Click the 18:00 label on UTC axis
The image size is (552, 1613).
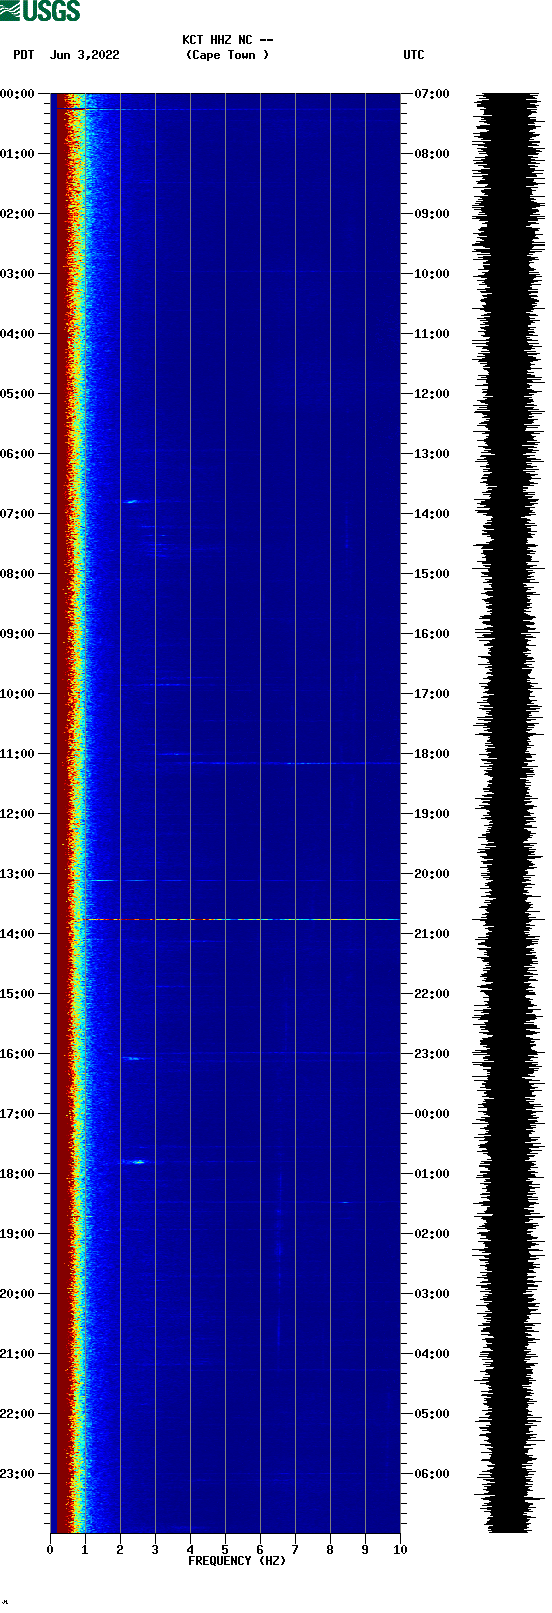pyautogui.click(x=432, y=754)
